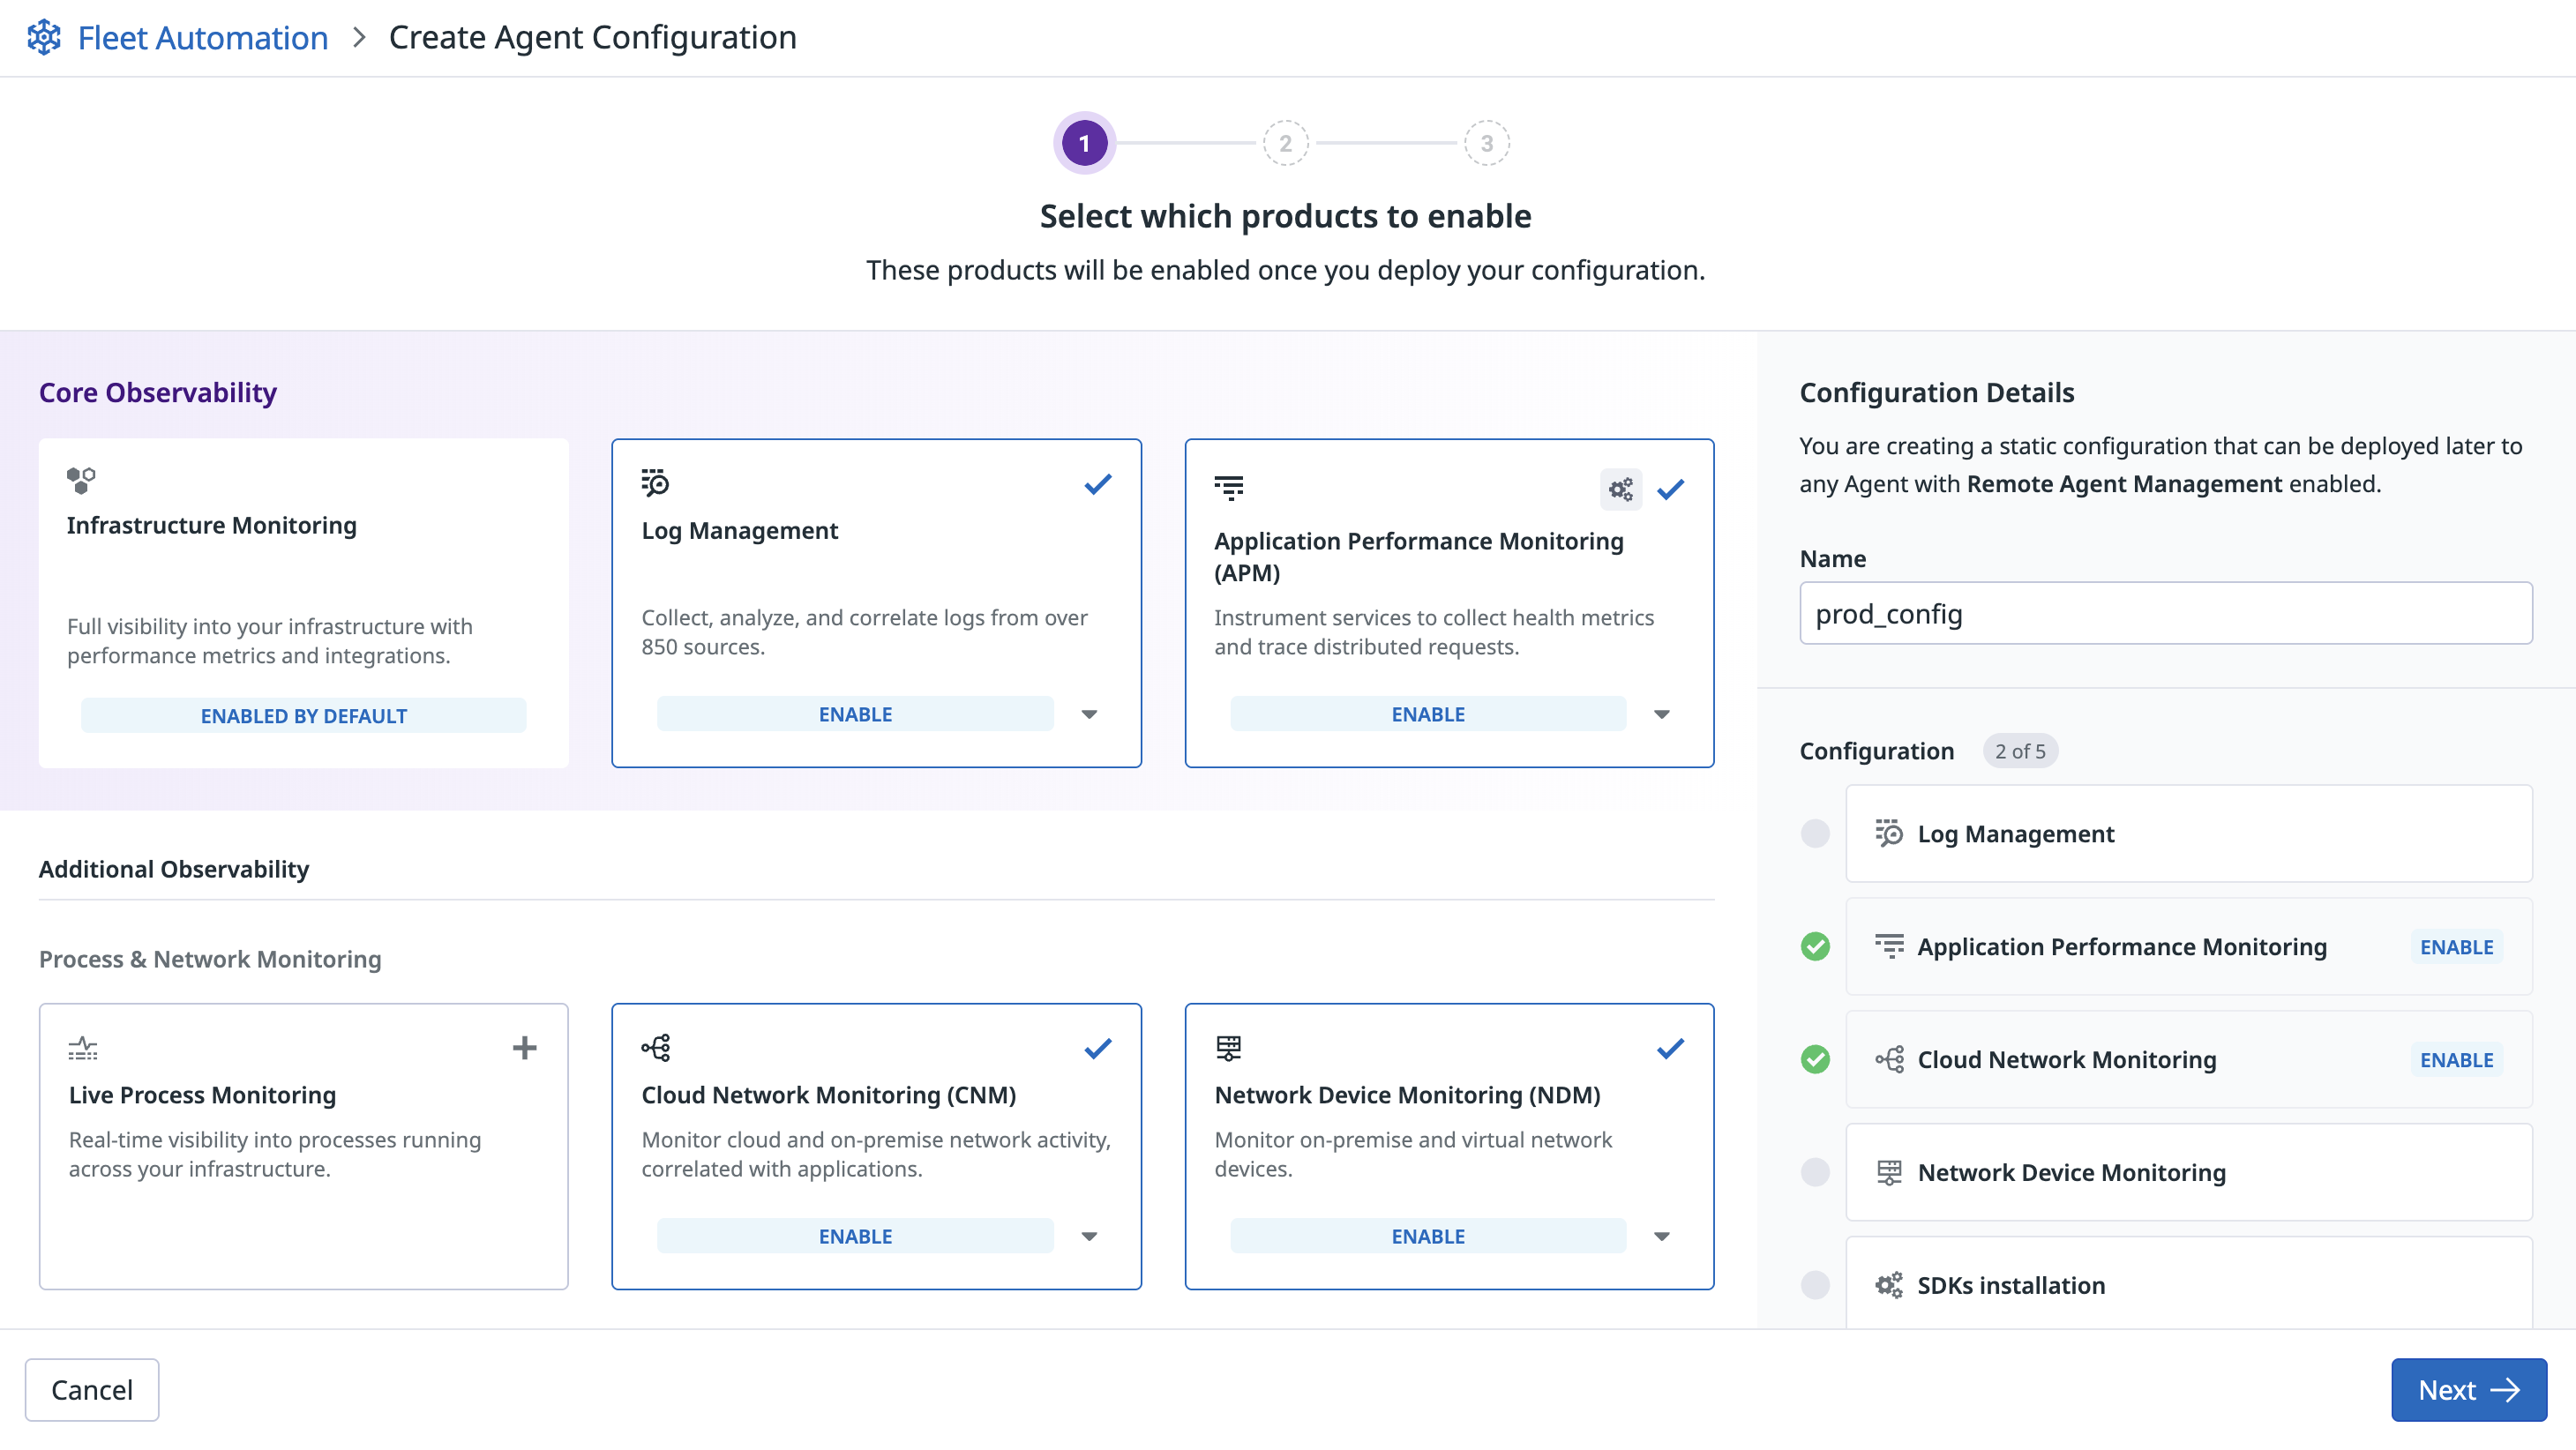Toggle the Network Device Monitoring card checkmark
The image size is (2576, 1450).
[x=1670, y=1048]
